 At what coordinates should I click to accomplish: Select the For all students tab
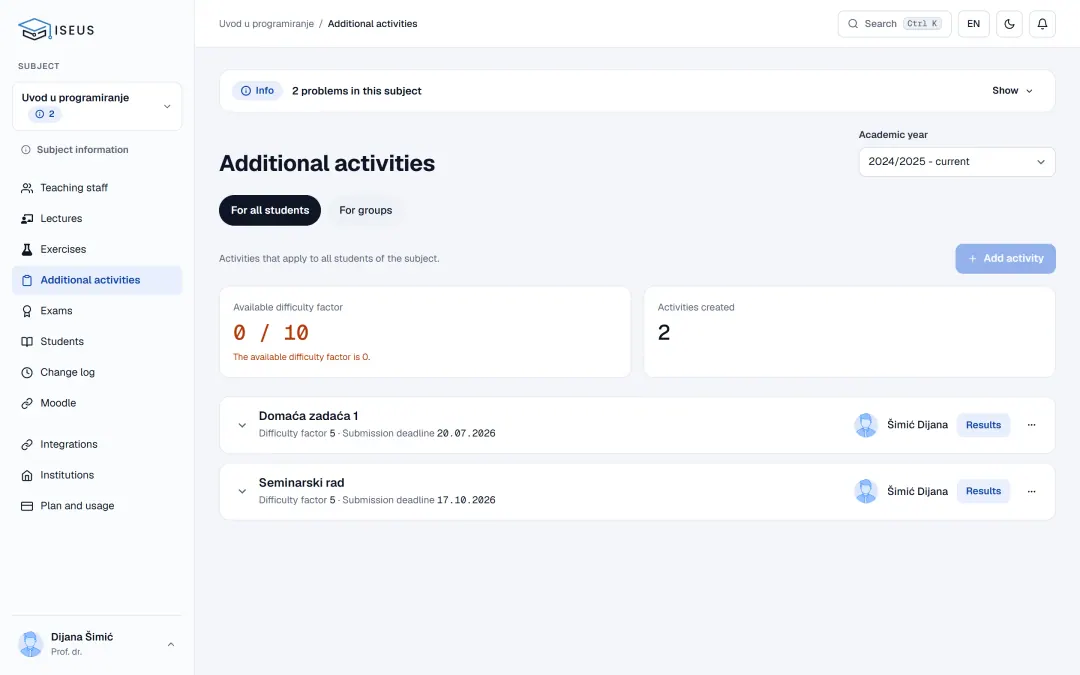pos(270,210)
